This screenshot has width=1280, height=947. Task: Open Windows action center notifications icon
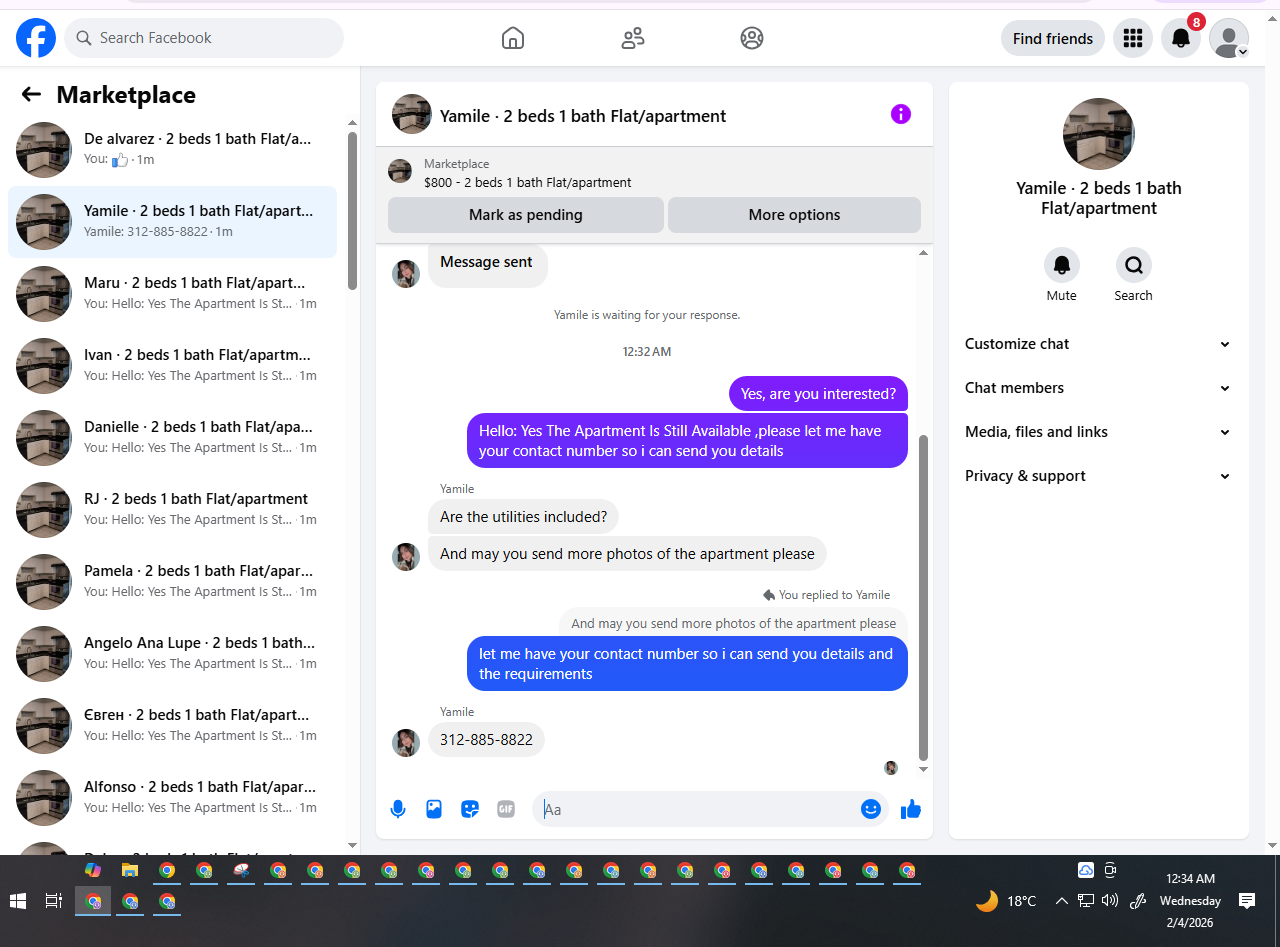pyautogui.click(x=1247, y=900)
